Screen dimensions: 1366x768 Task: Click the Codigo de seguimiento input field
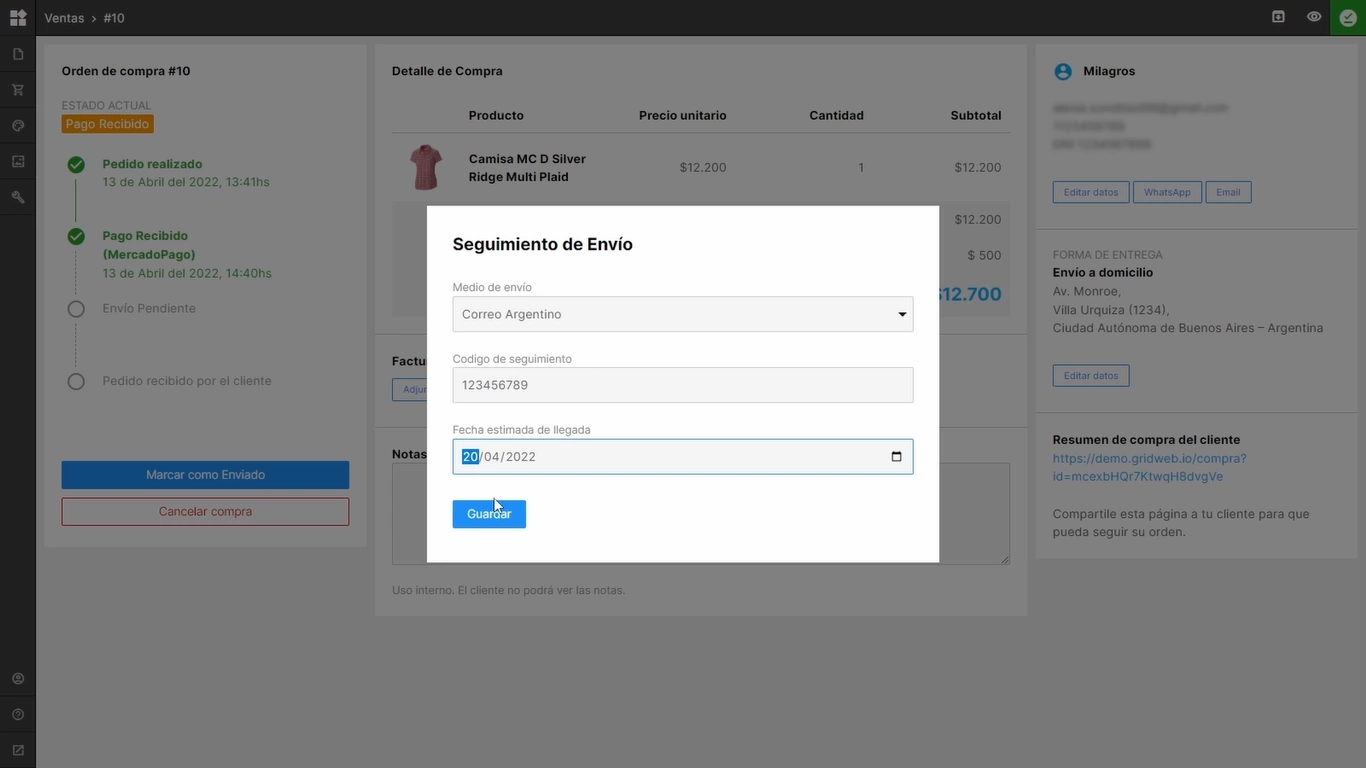point(683,385)
